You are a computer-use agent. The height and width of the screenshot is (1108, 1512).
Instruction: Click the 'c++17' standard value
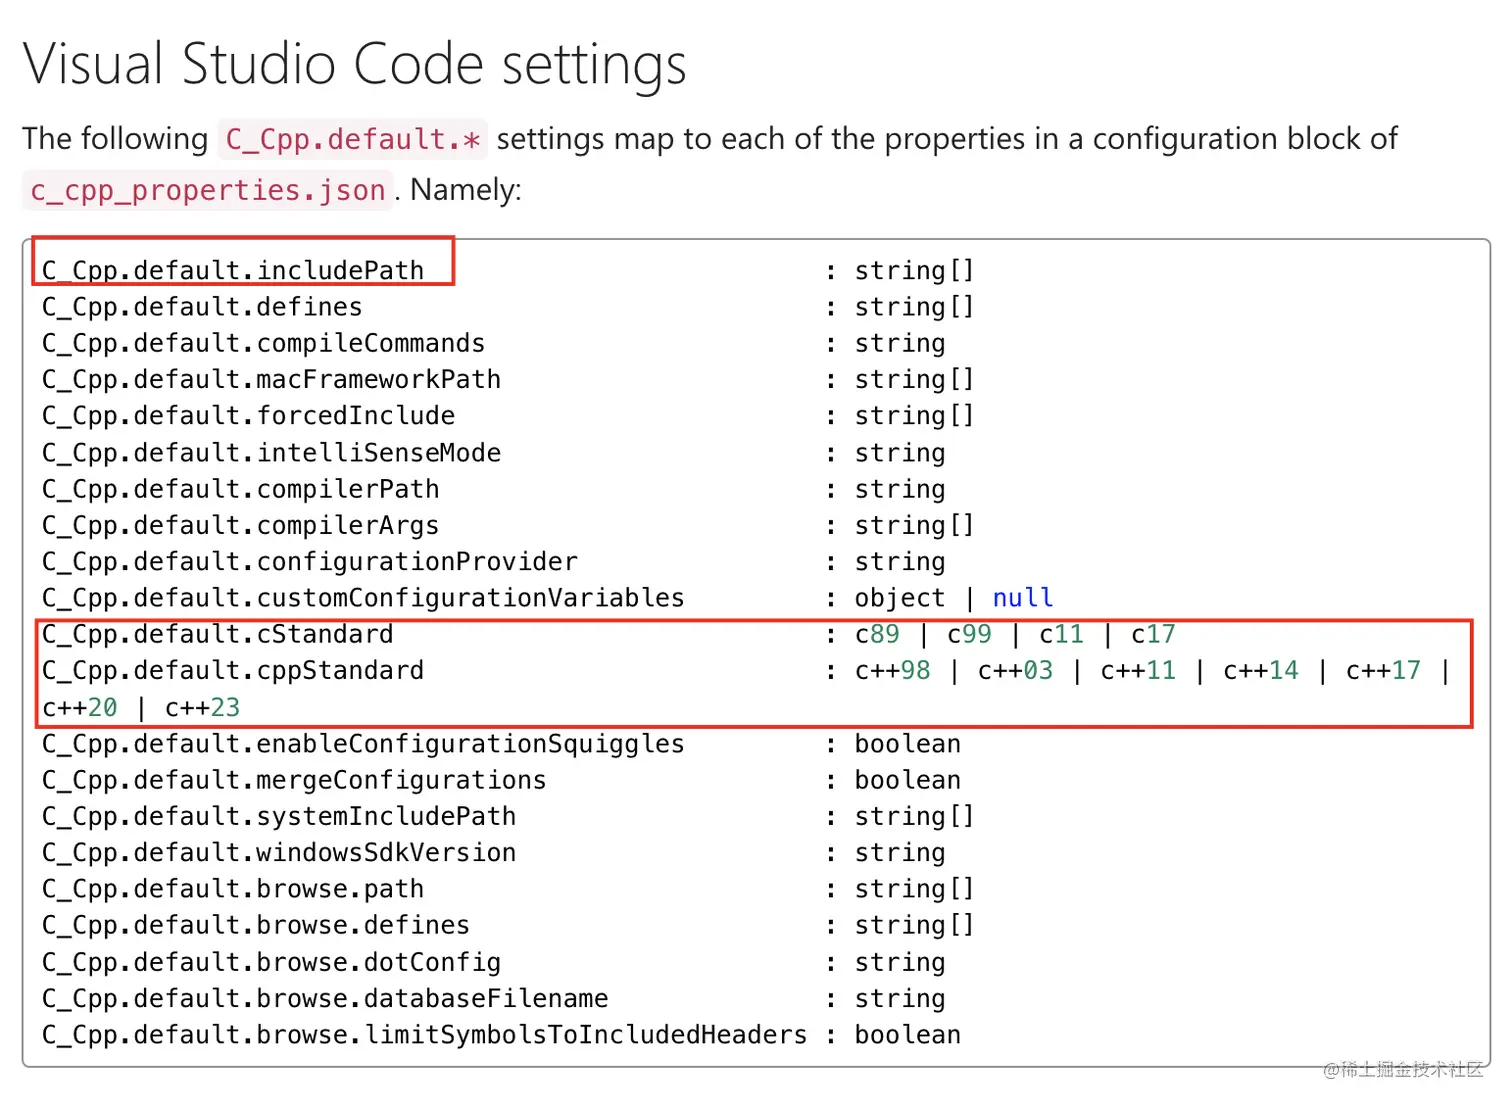tap(1383, 671)
